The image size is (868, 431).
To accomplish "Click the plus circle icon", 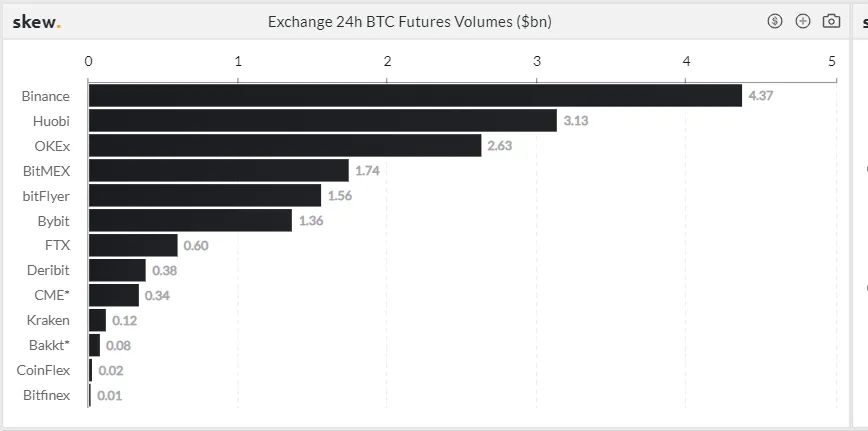I will (x=803, y=21).
